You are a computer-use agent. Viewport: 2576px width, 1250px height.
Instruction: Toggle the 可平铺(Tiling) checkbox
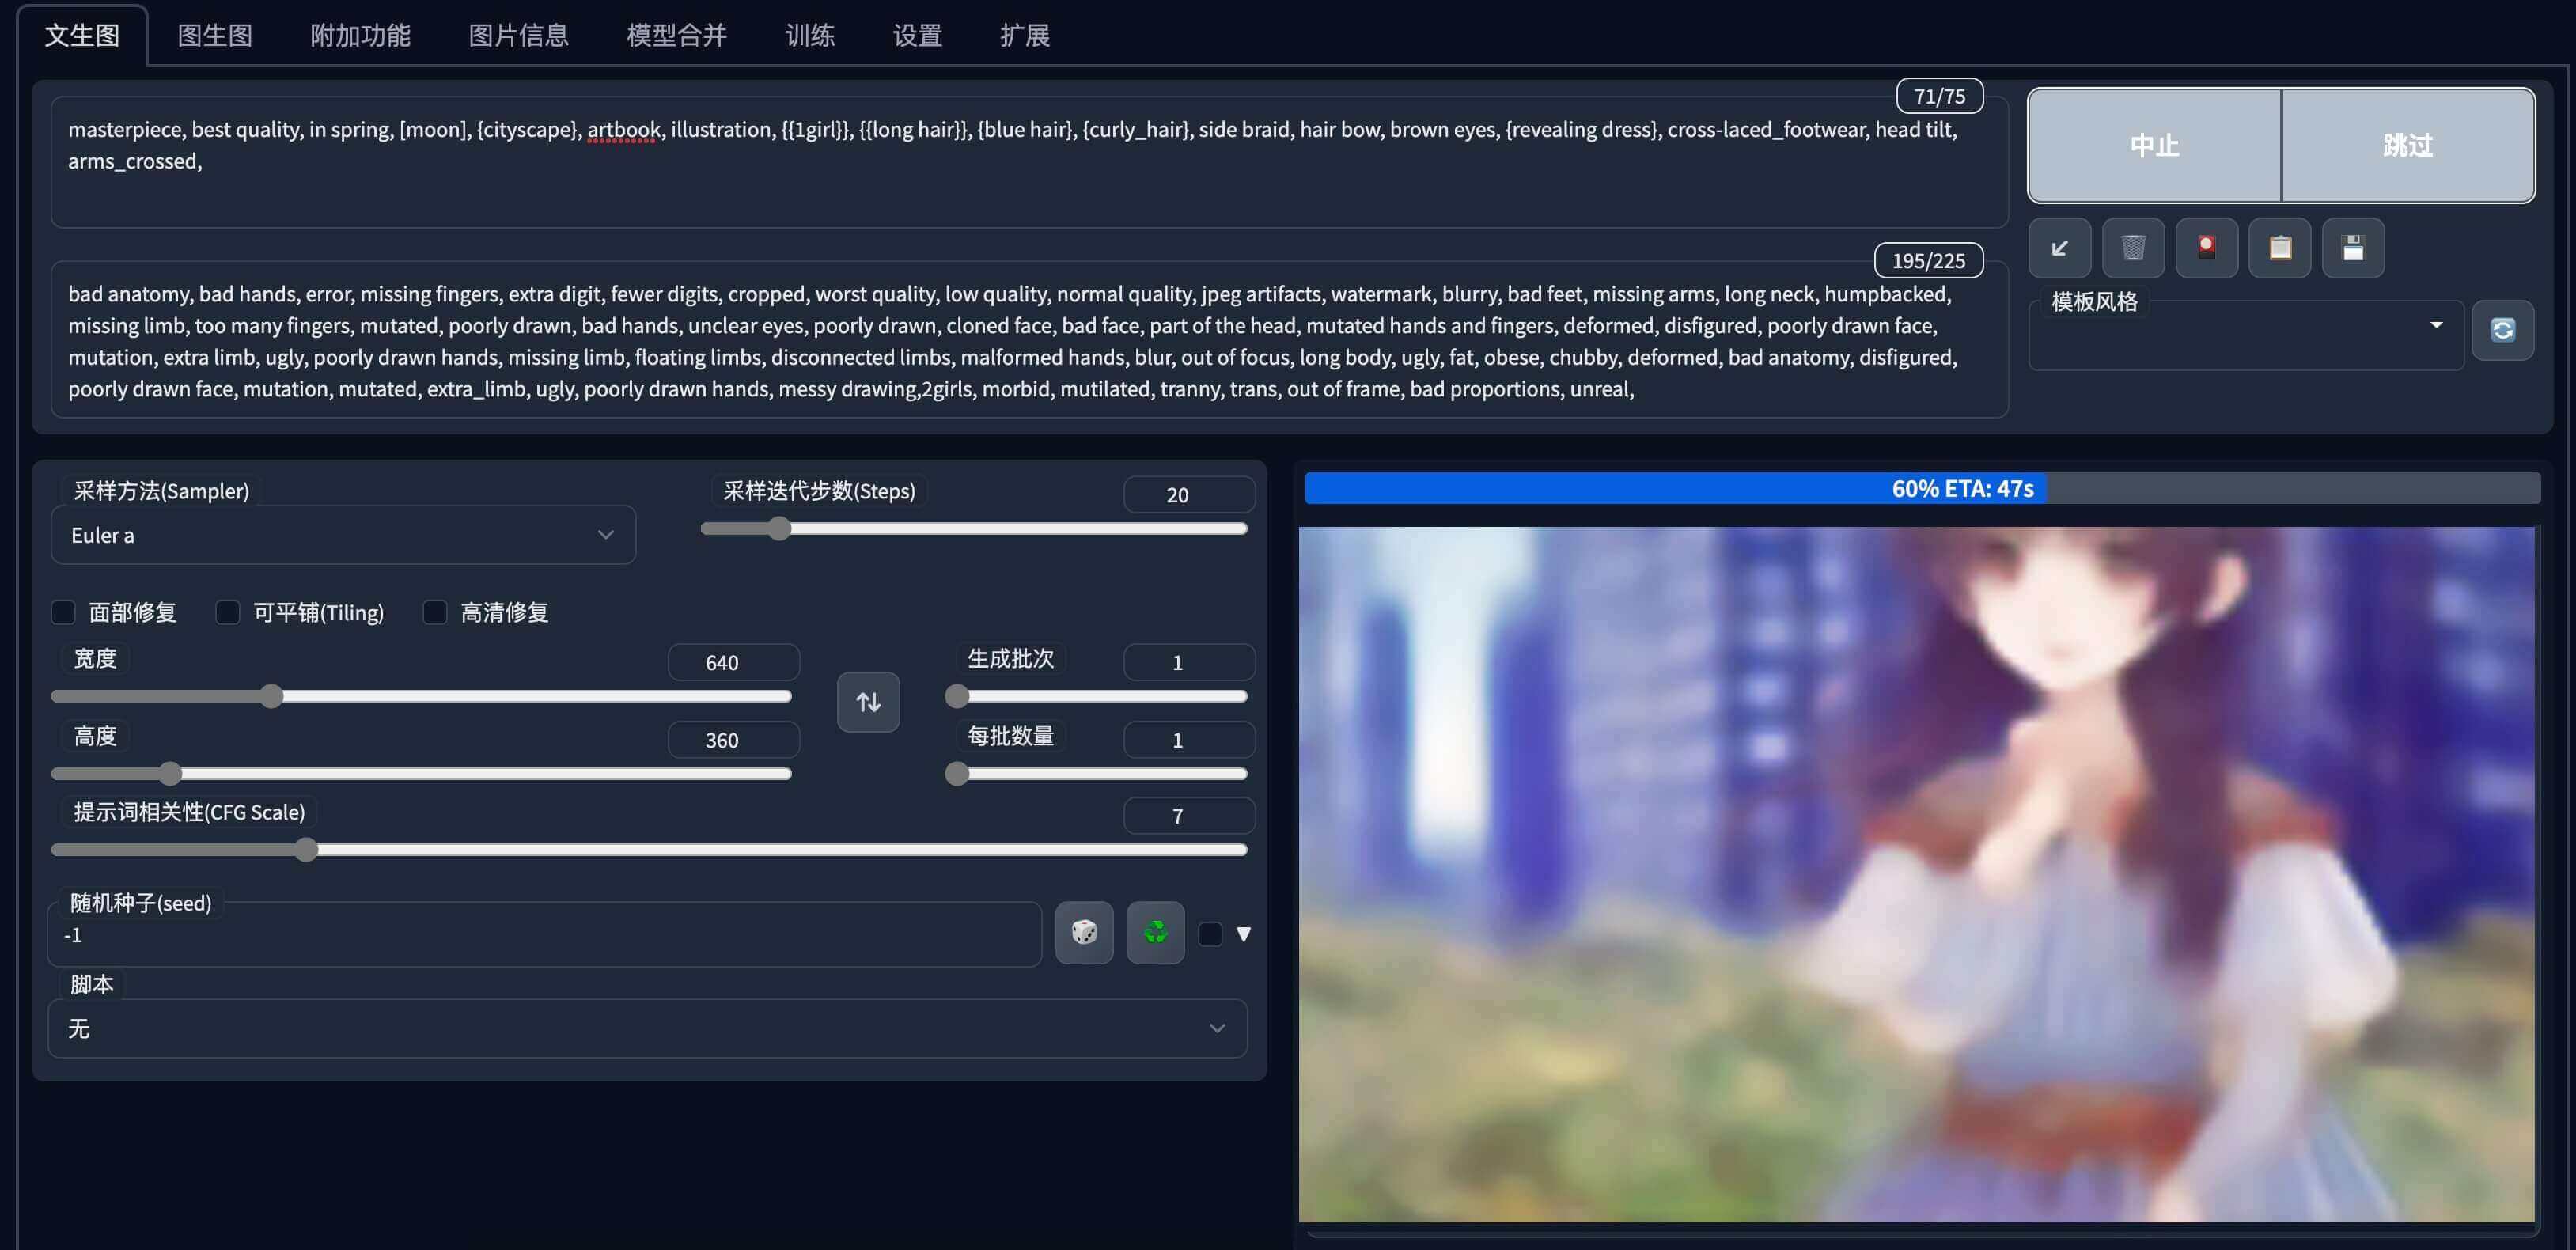pos(228,612)
